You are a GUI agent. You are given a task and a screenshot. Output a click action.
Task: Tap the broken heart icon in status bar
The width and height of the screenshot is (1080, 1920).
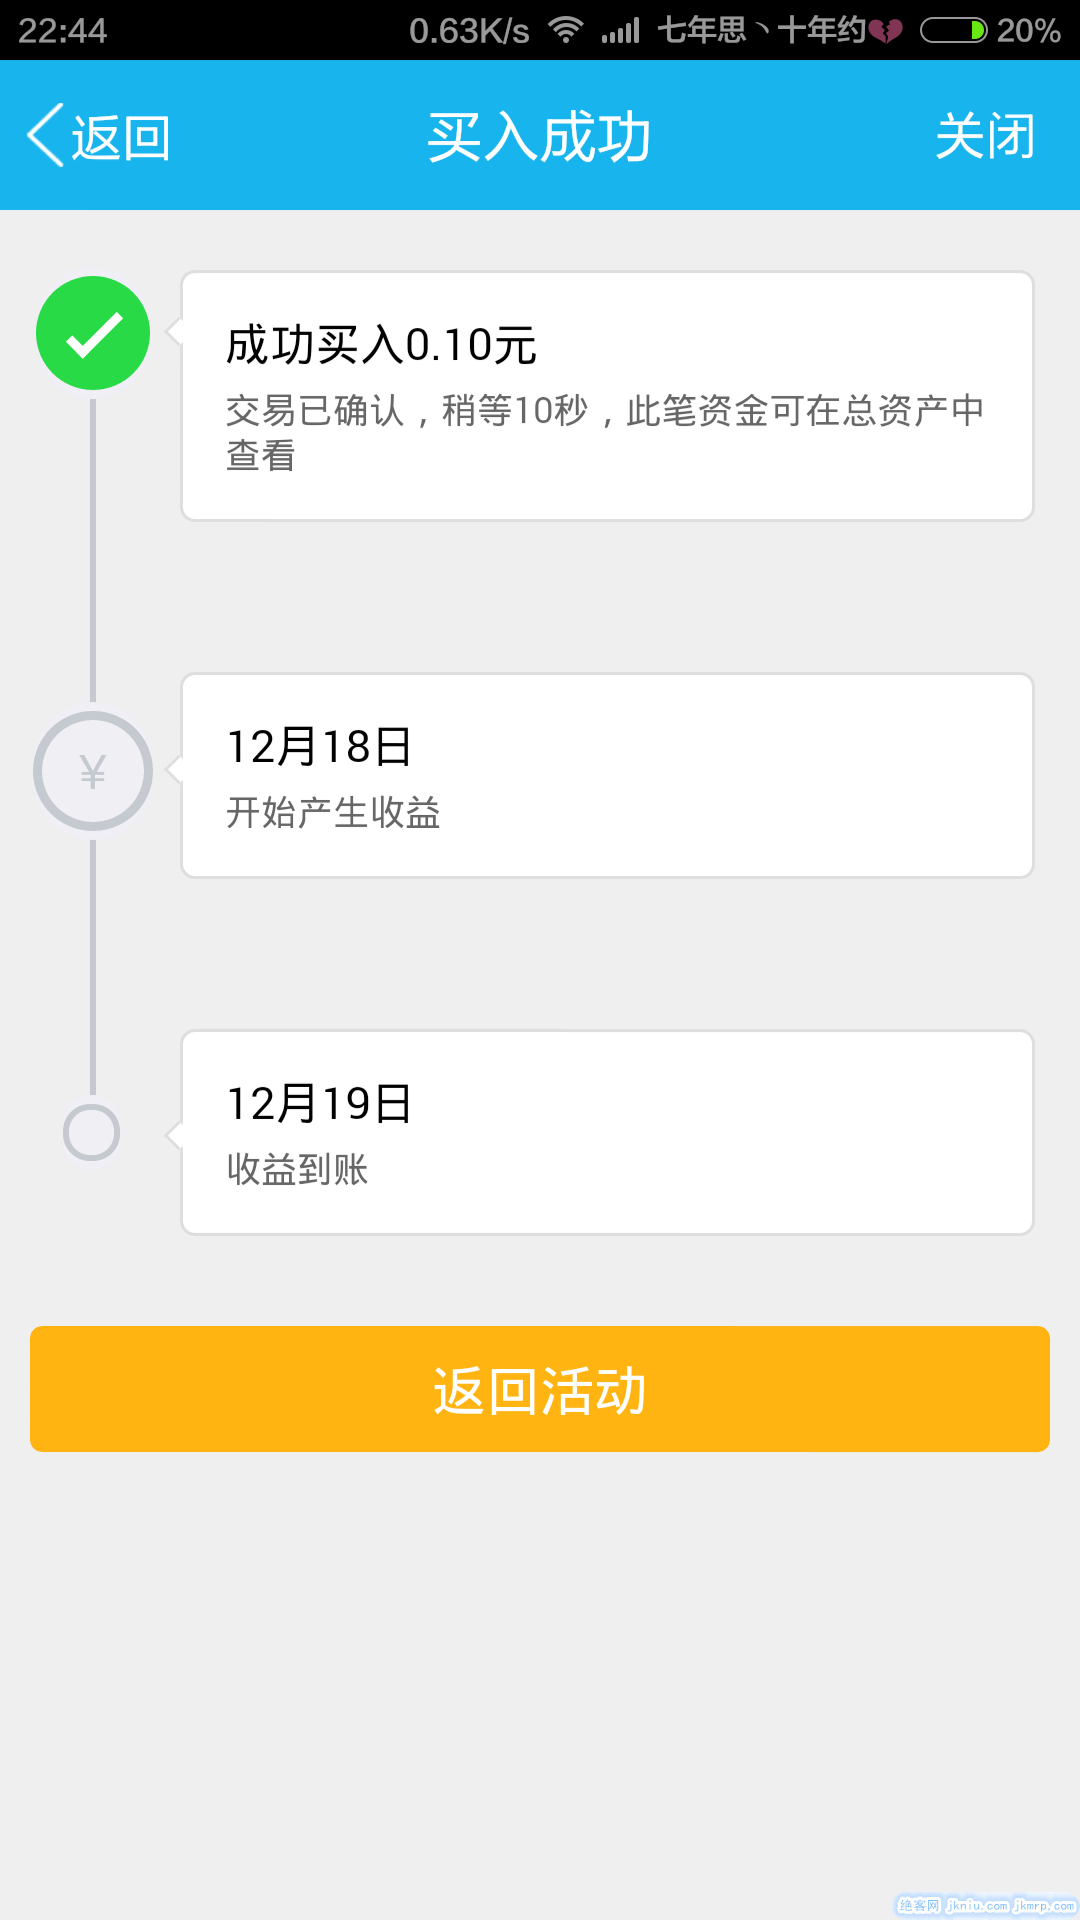885,31
